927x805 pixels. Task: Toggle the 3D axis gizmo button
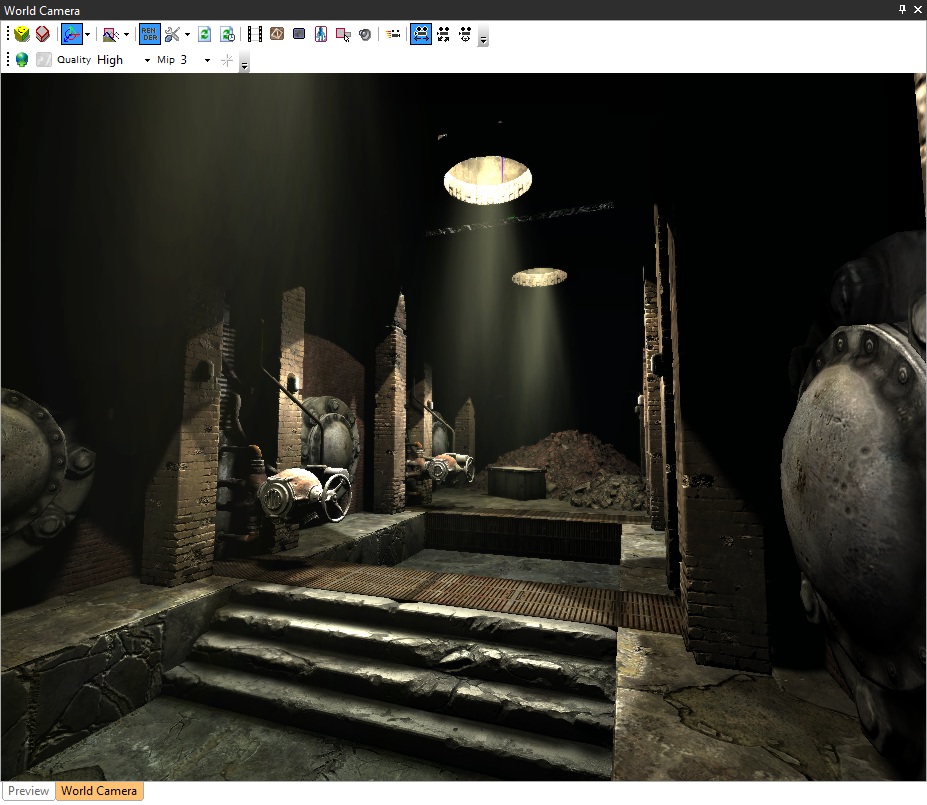72,34
